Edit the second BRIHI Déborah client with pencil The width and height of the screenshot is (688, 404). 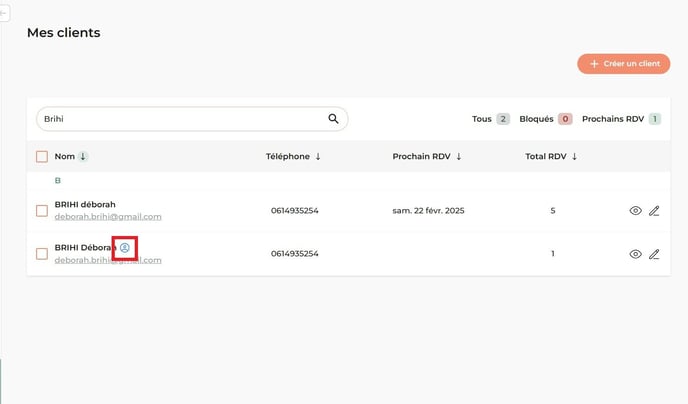pyautogui.click(x=654, y=254)
